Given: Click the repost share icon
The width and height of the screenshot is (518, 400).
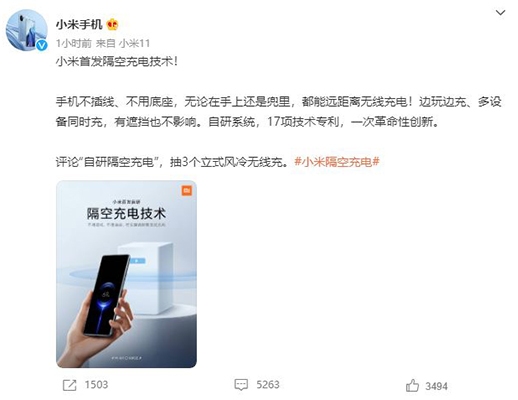Looking at the screenshot, I should tap(69, 385).
